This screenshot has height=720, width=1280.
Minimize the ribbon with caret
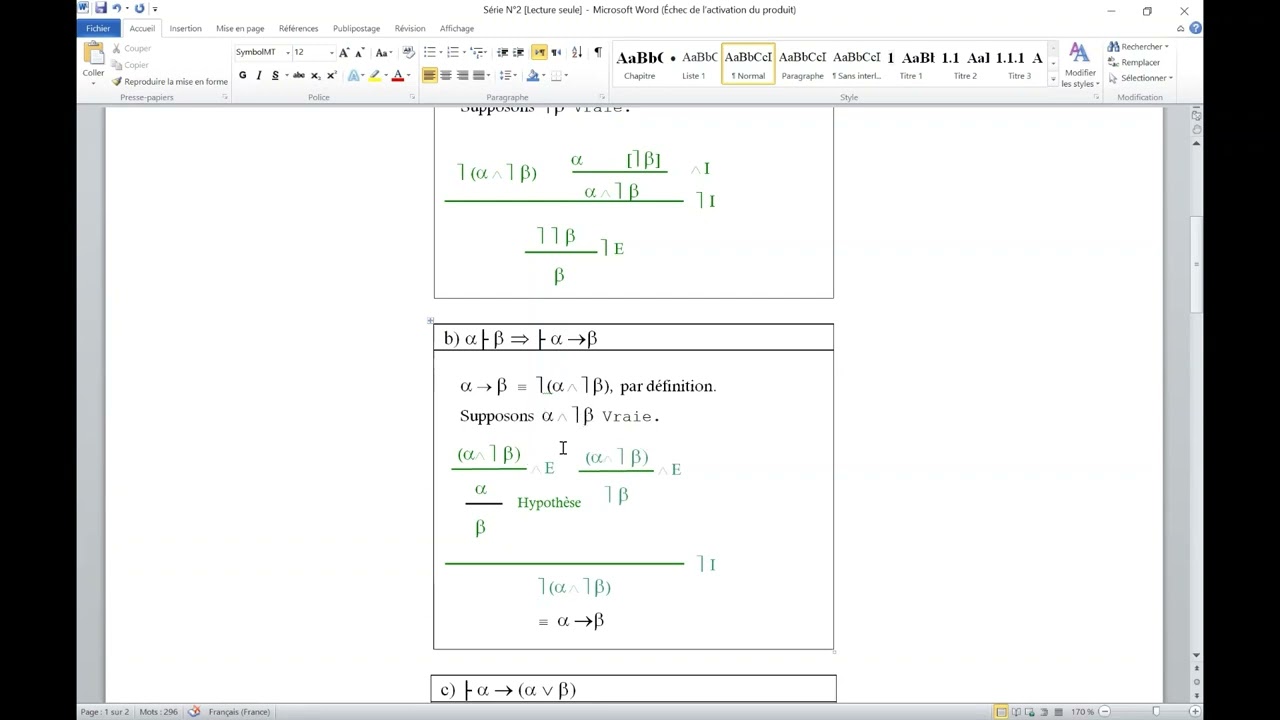coord(1181,28)
